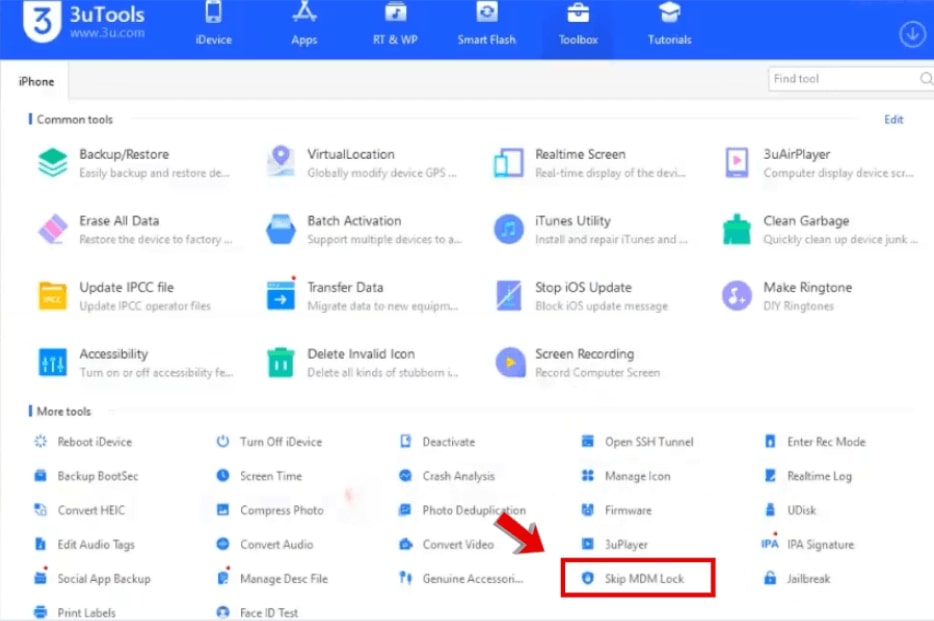Open Compress Photo tool
Image resolution: width=934 pixels, height=621 pixels.
270,510
